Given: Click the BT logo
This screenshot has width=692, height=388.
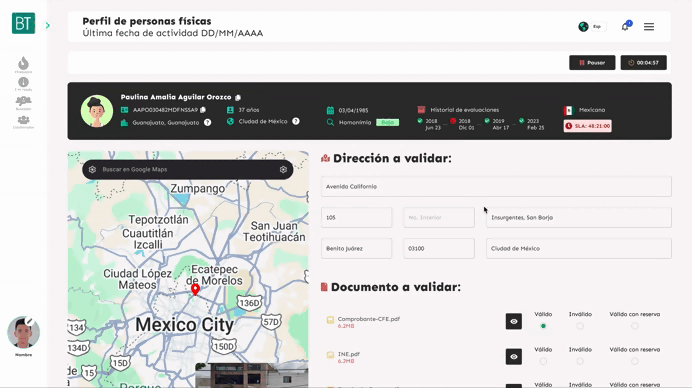Looking at the screenshot, I should [x=23, y=23].
